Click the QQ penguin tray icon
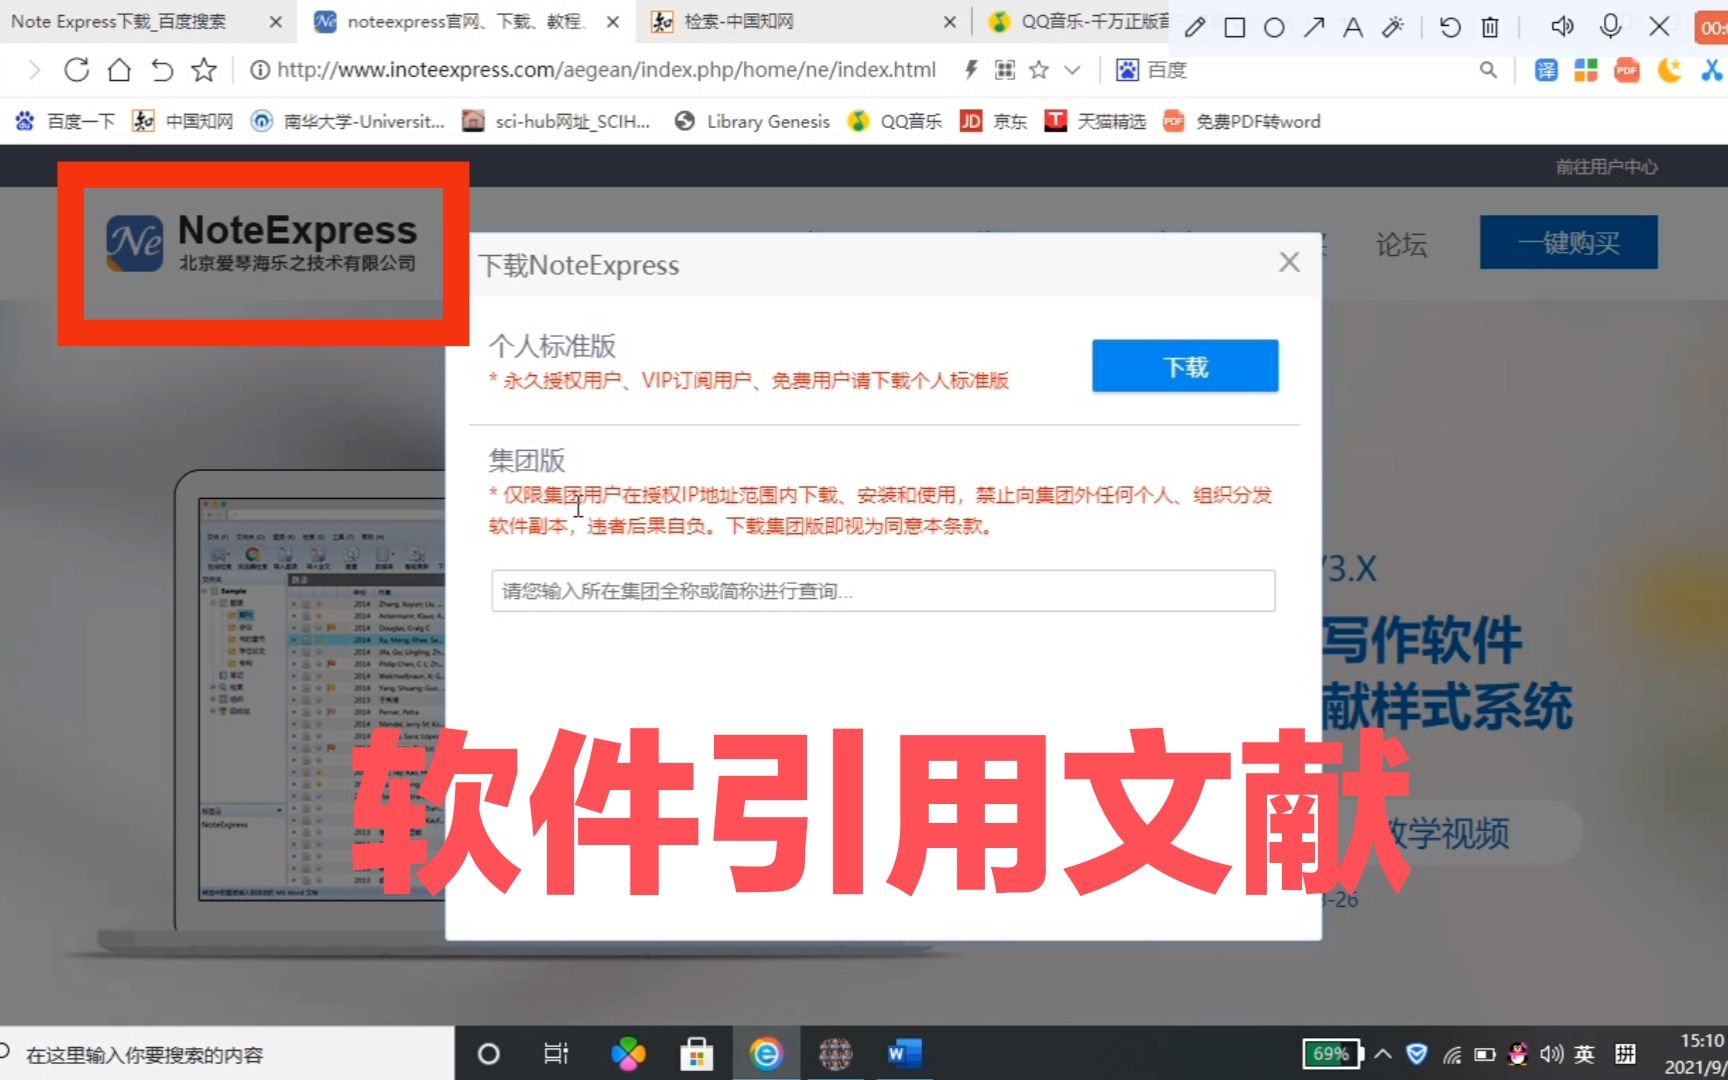 click(x=1518, y=1054)
